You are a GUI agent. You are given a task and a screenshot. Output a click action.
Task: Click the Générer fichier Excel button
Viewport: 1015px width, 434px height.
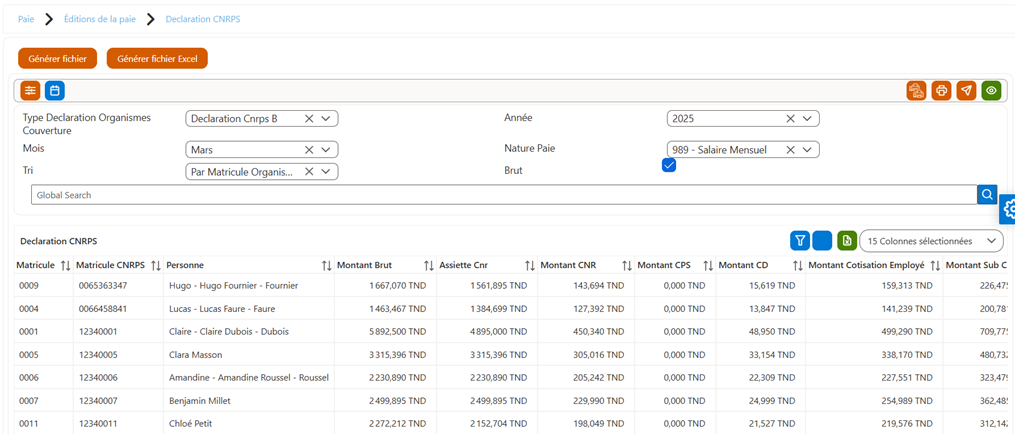pyautogui.click(x=157, y=58)
